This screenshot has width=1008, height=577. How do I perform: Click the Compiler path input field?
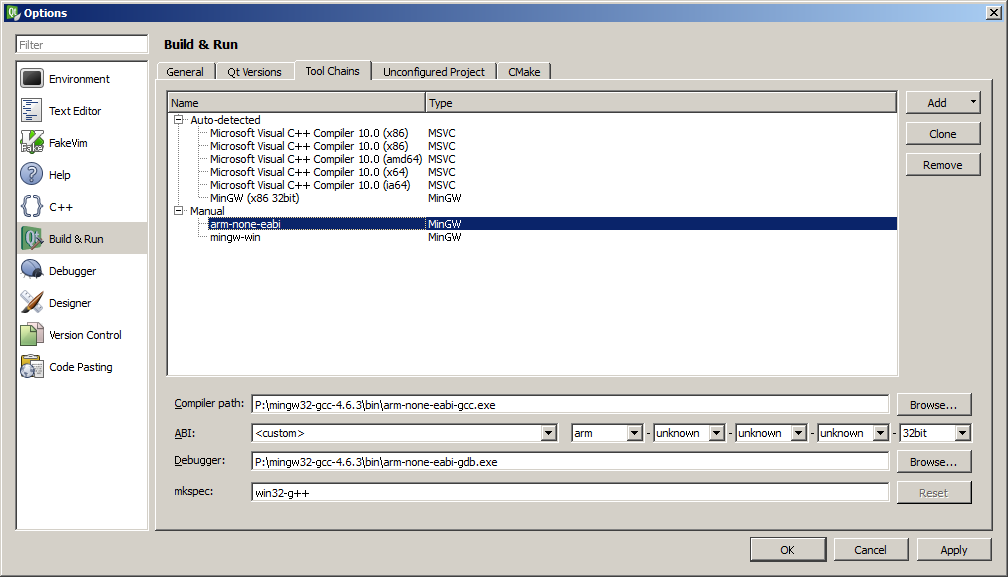click(x=570, y=405)
